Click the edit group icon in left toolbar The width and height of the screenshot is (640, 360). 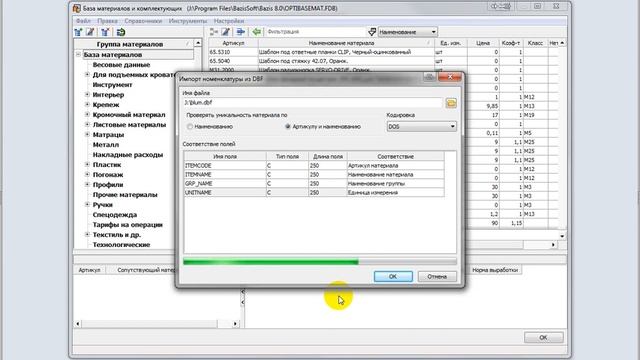[90, 32]
